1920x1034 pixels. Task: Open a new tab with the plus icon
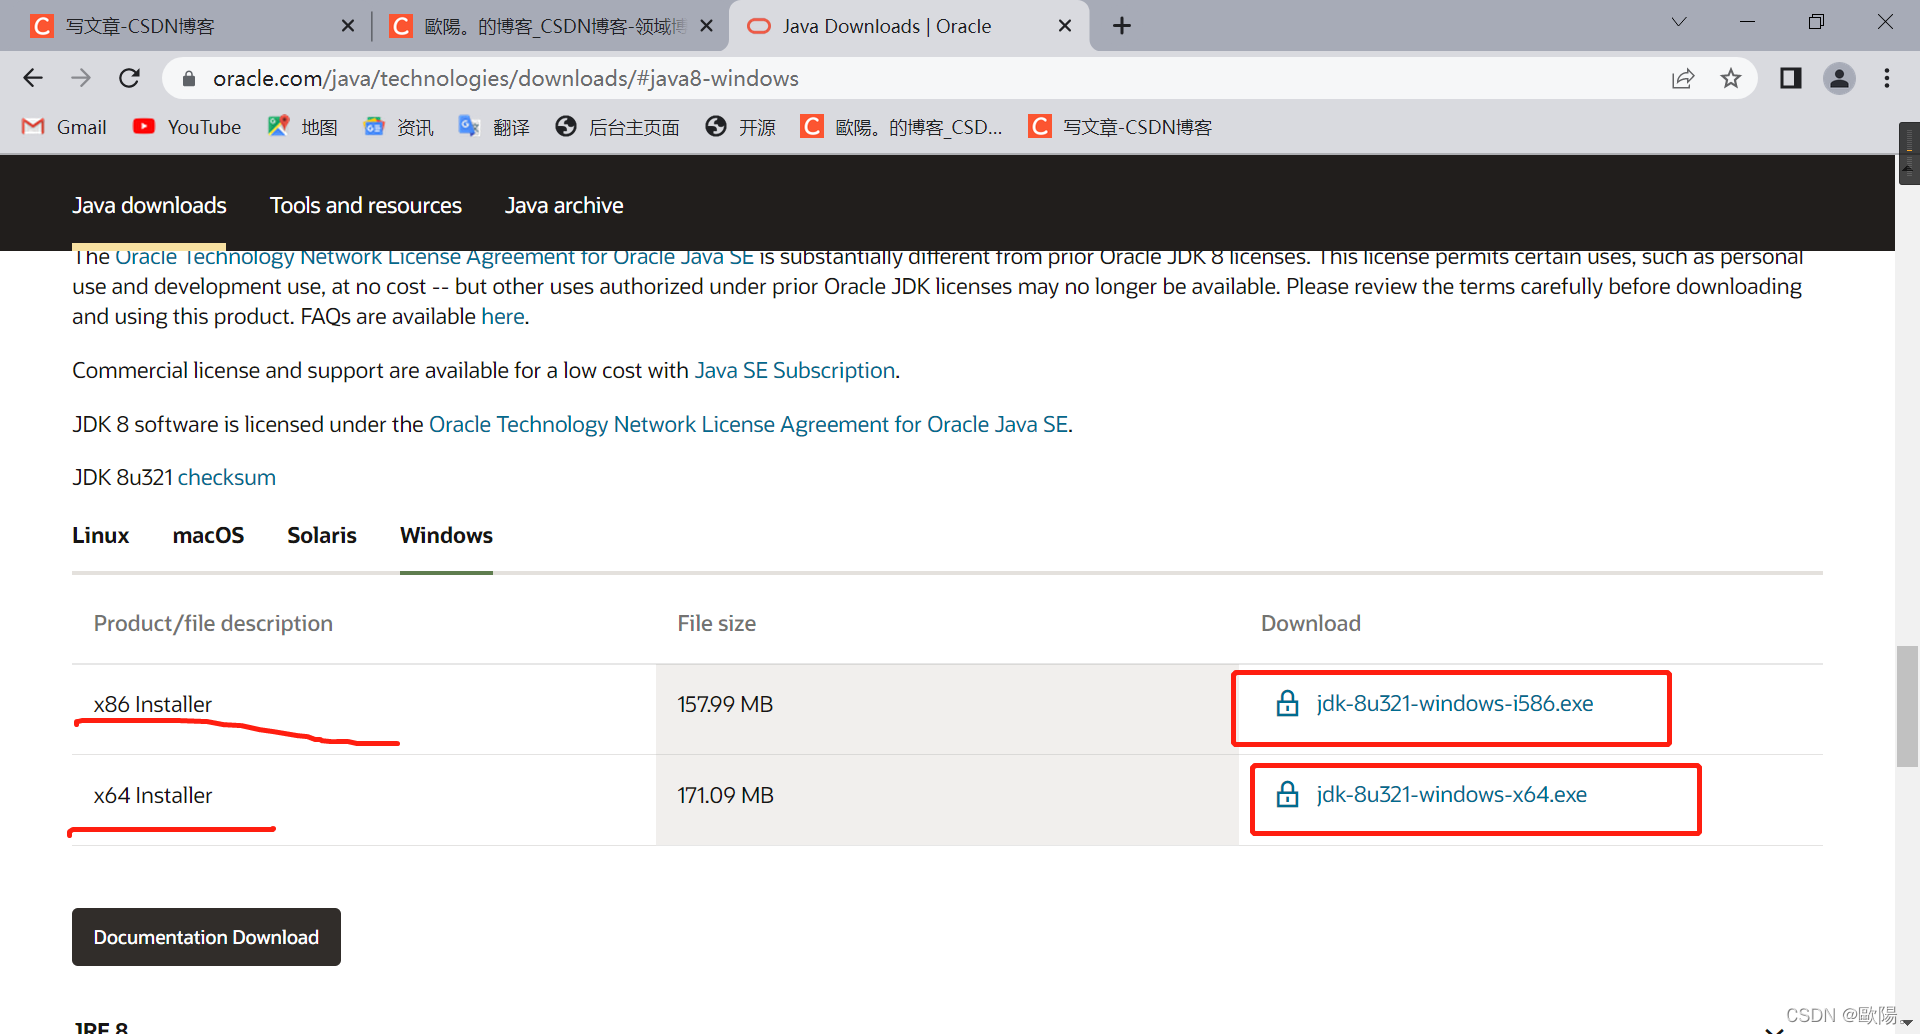click(1122, 26)
